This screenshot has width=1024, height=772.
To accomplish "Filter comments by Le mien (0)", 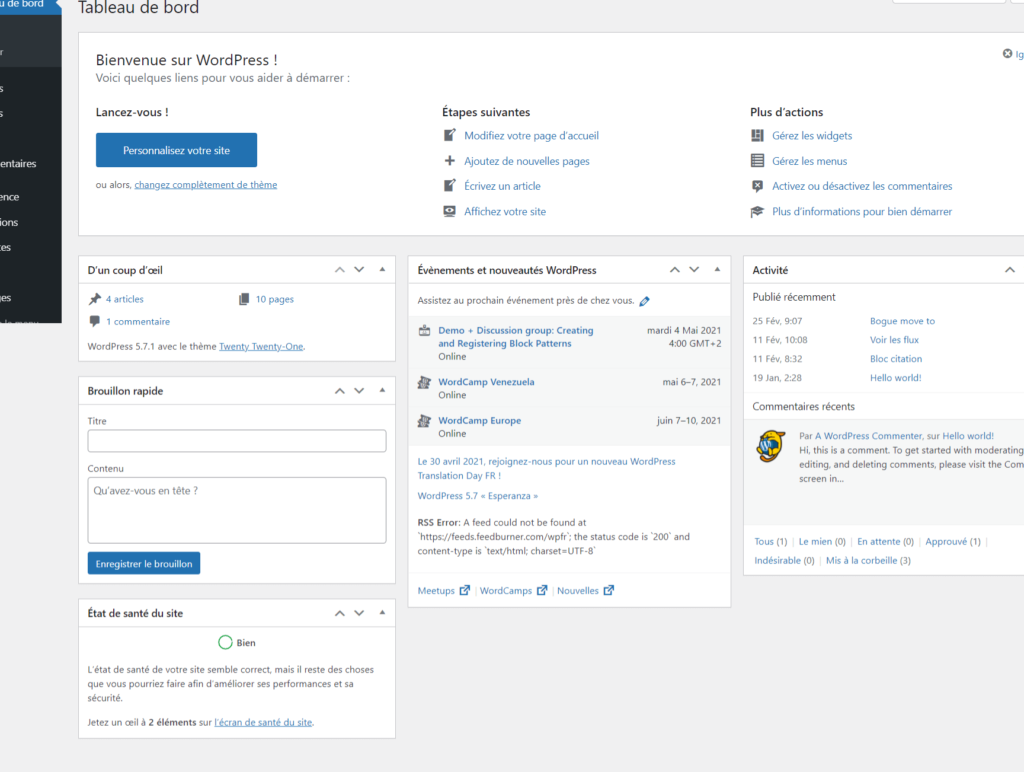I will [822, 541].
